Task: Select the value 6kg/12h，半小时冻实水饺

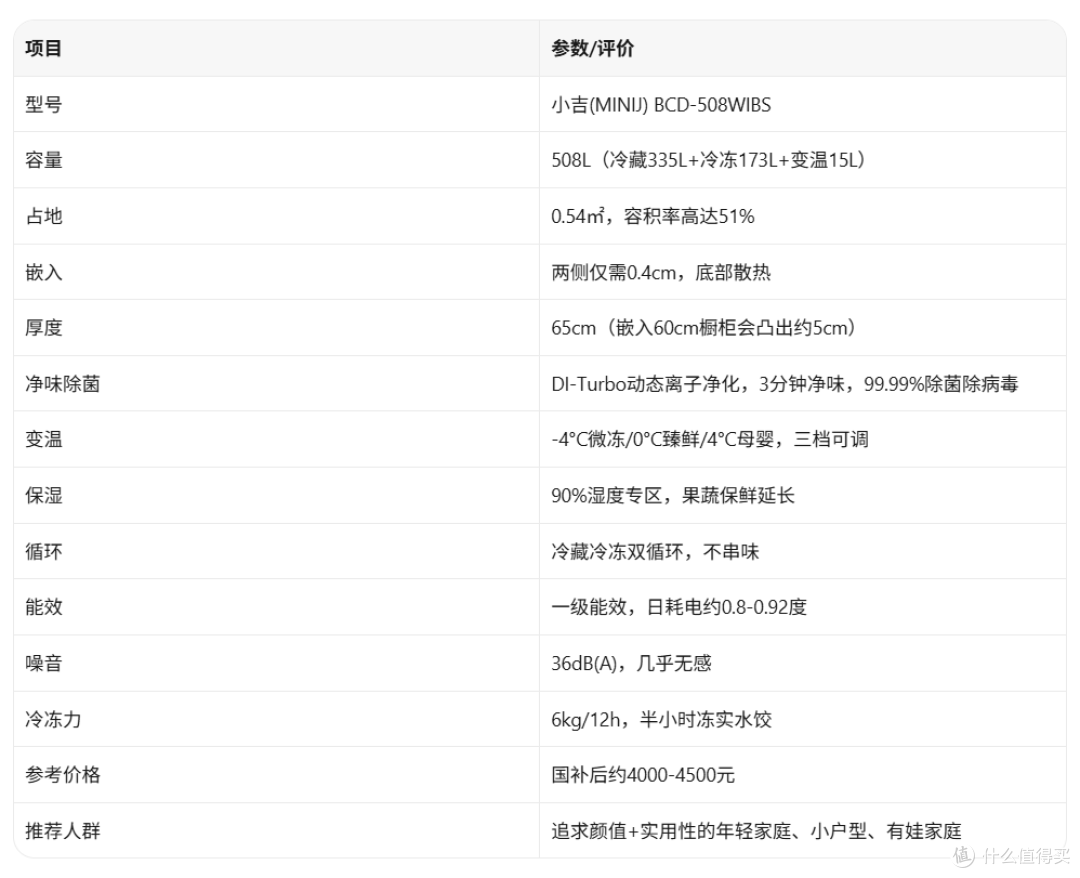Action: pyautogui.click(x=661, y=720)
